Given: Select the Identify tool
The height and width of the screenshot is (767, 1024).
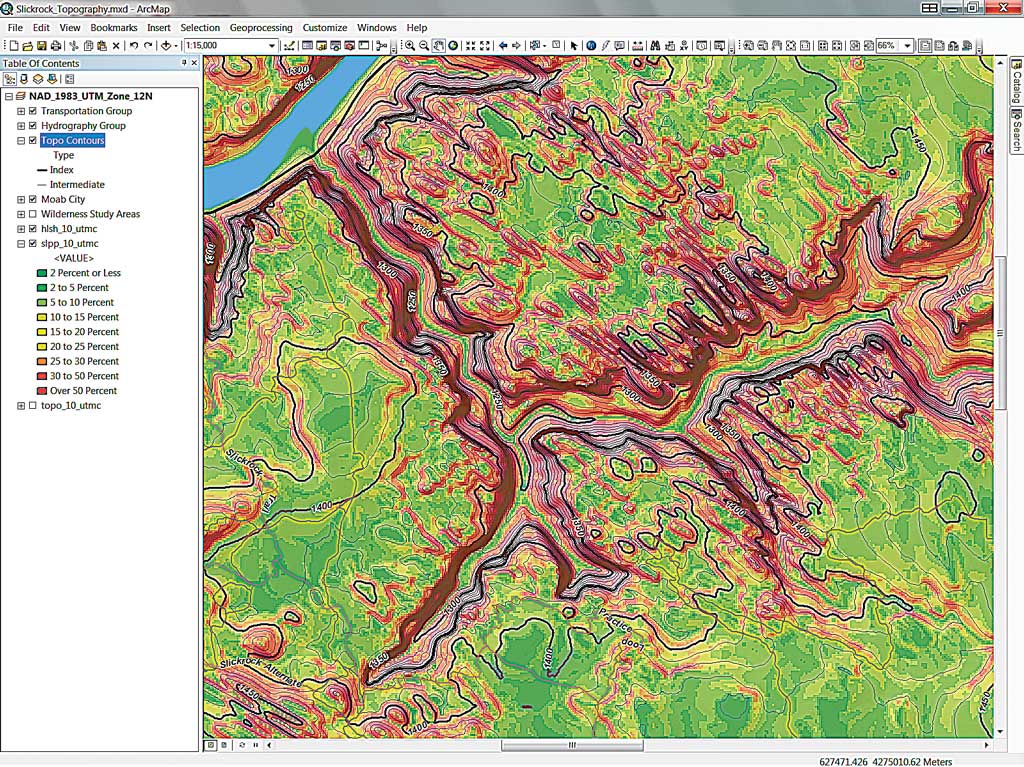Looking at the screenshot, I should pyautogui.click(x=591, y=45).
